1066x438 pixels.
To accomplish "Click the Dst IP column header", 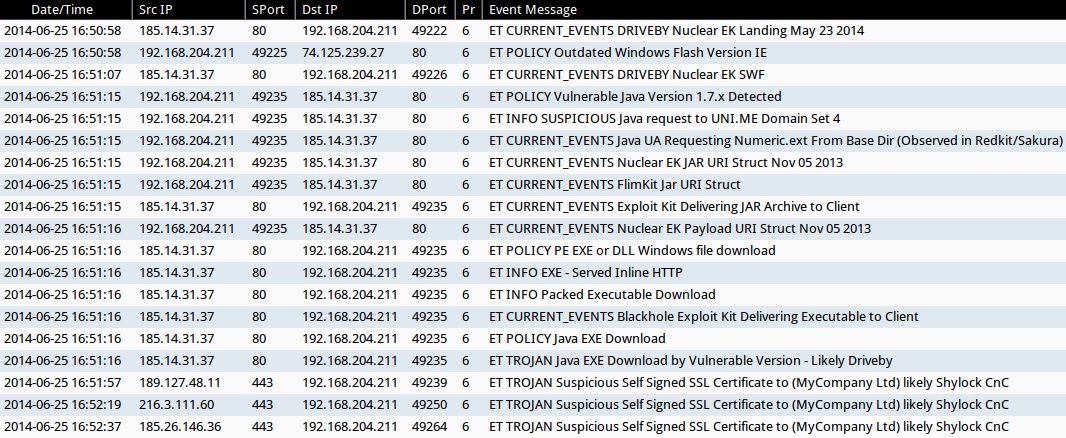I will 320,9.
